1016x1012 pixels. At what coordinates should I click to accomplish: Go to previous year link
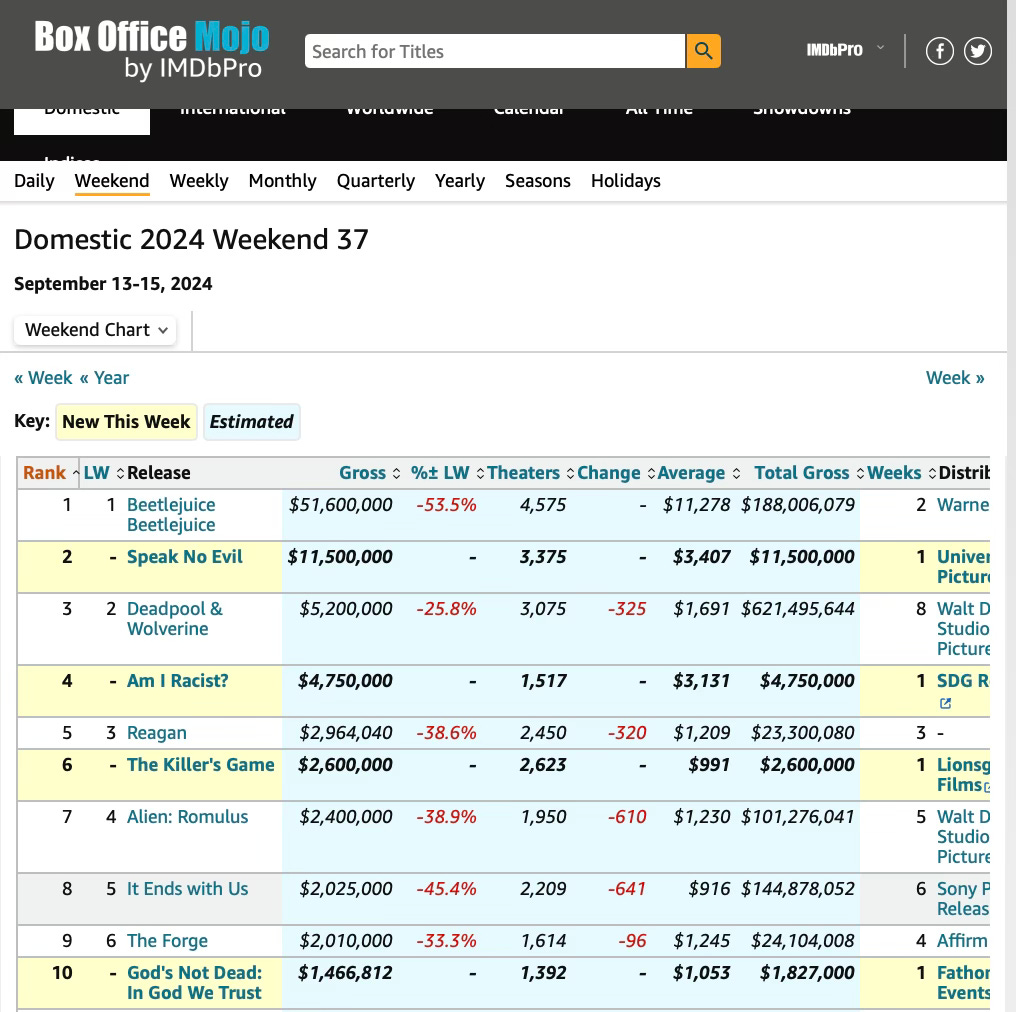point(104,378)
